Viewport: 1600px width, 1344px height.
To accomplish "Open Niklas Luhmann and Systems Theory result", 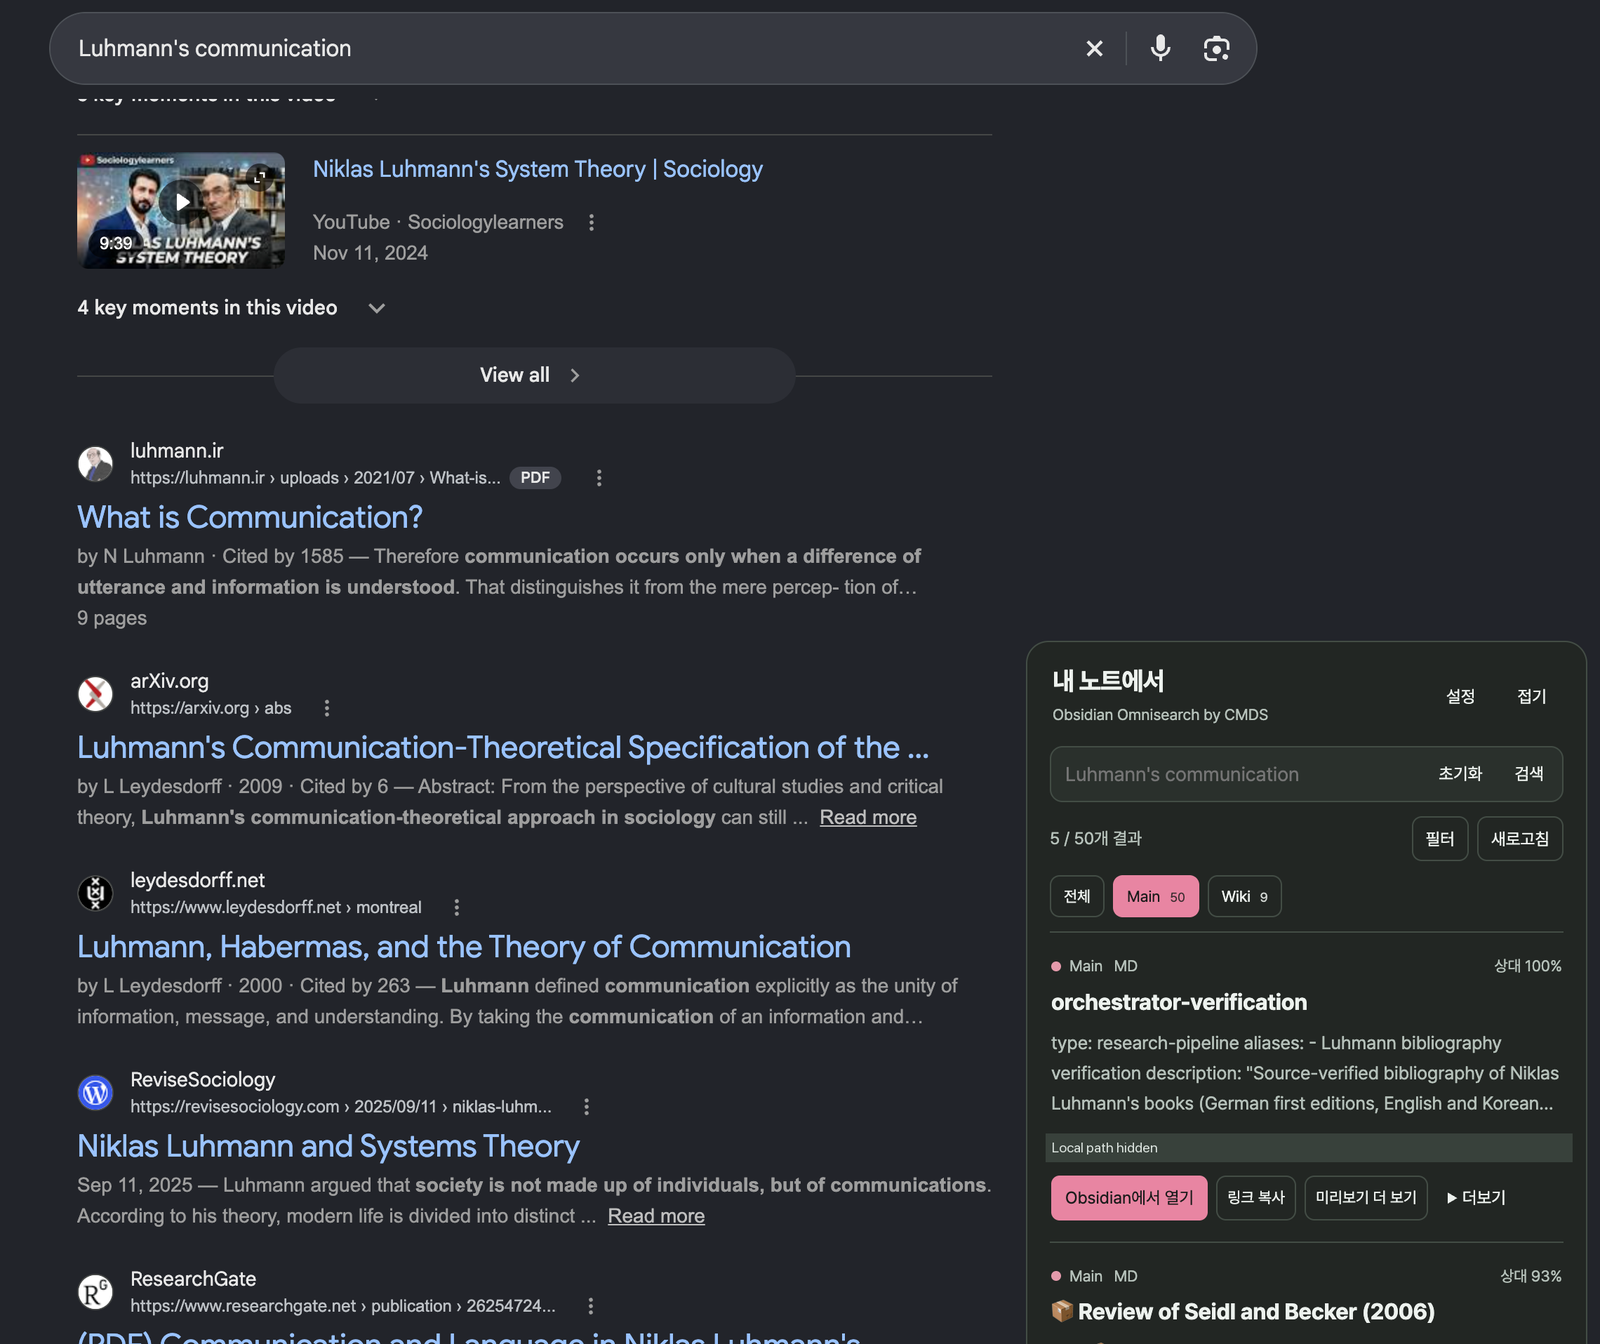I will [328, 1146].
